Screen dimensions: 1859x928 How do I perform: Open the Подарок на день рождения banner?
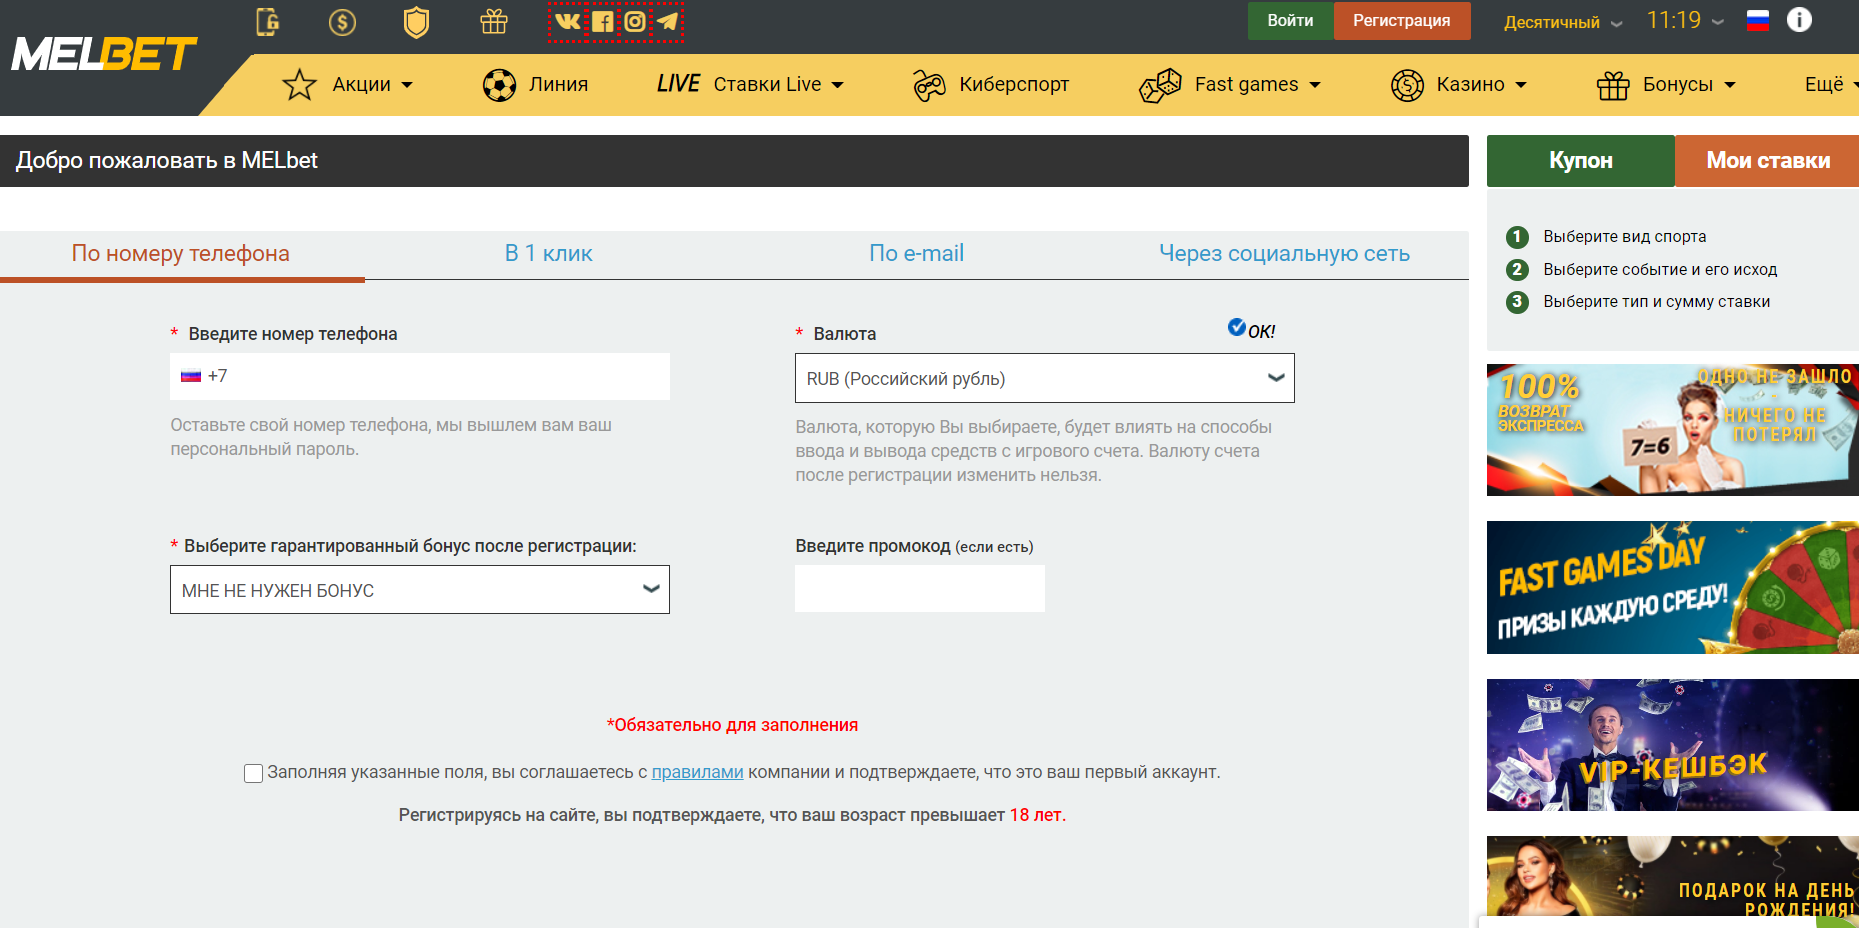(1673, 876)
